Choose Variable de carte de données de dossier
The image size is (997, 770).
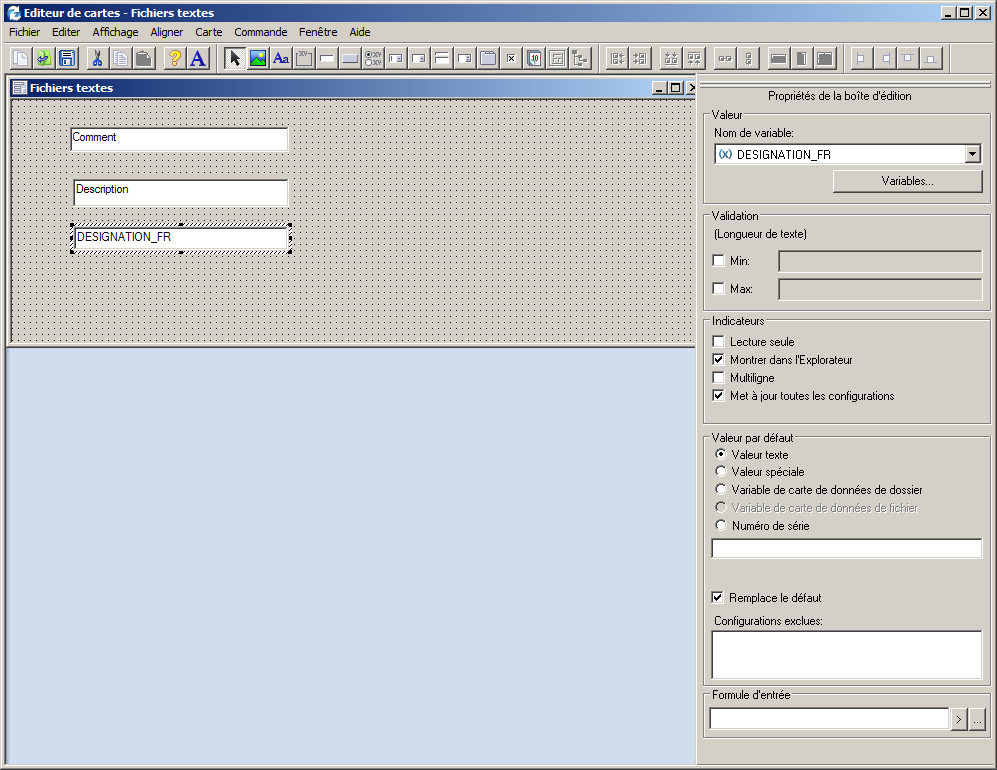click(720, 489)
